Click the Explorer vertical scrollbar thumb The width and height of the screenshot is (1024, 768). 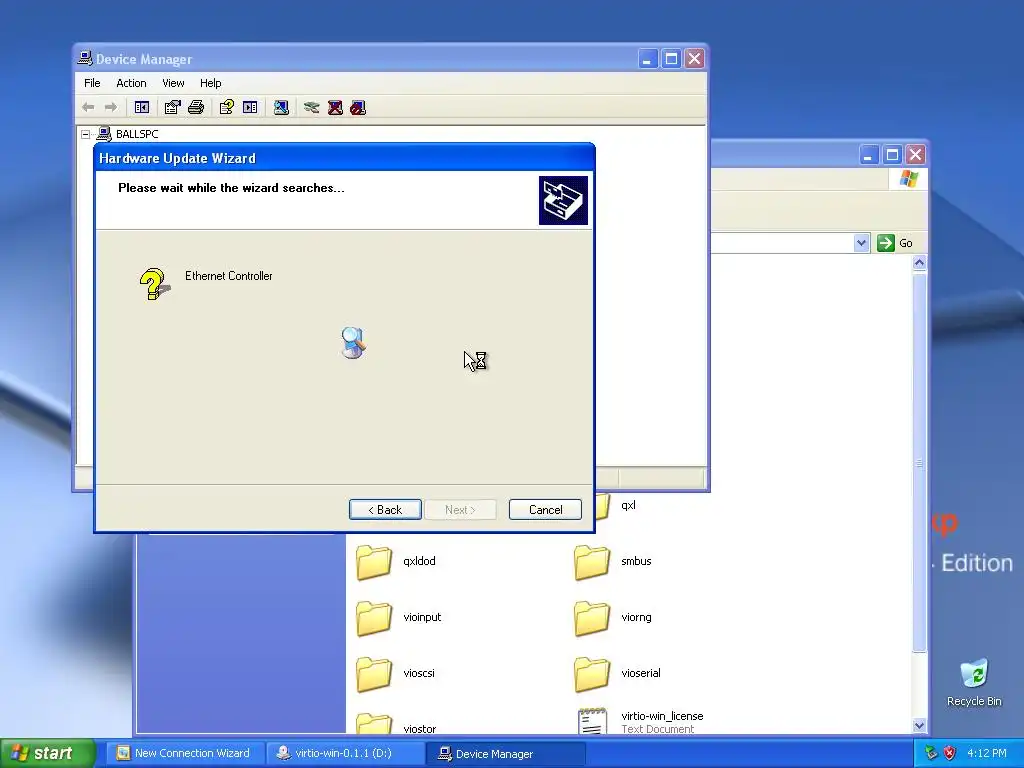(x=920, y=462)
